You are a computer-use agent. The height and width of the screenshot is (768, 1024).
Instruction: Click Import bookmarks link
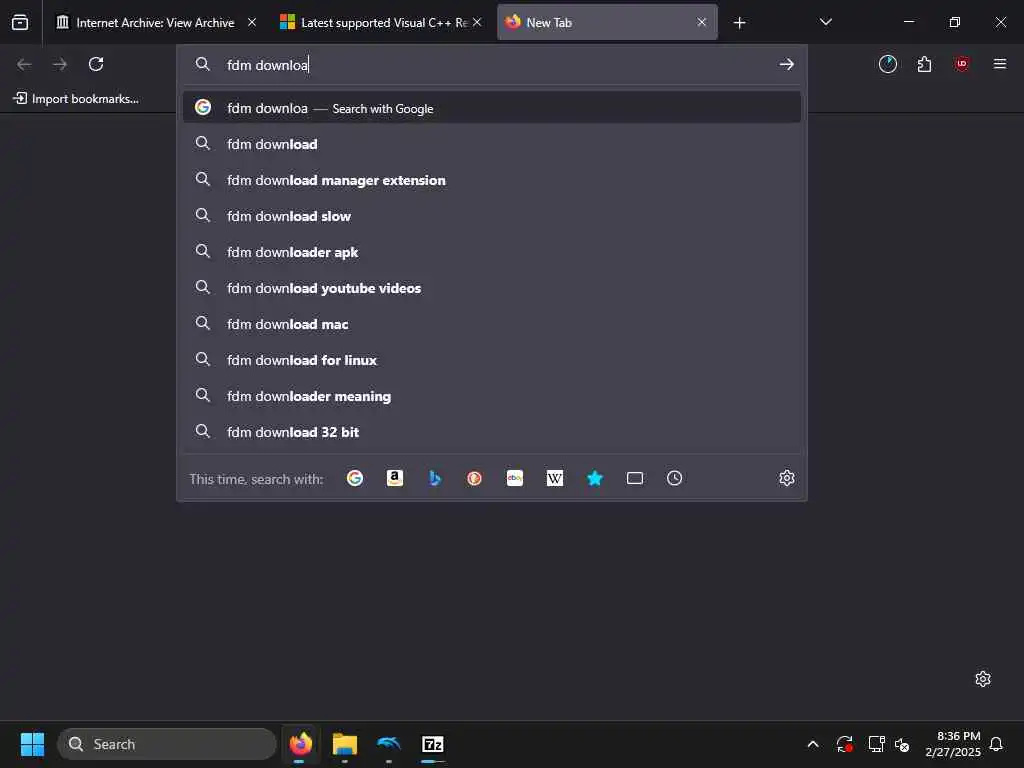76,99
